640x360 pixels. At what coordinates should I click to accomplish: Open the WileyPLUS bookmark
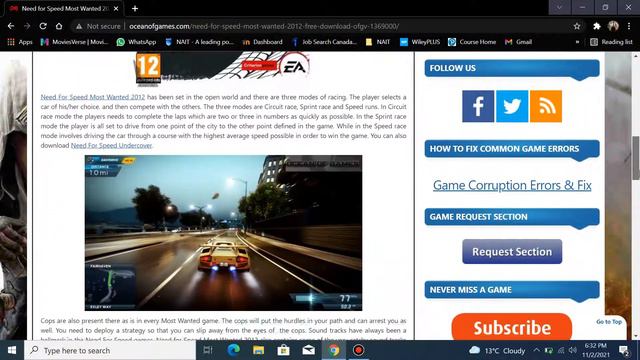(x=420, y=42)
